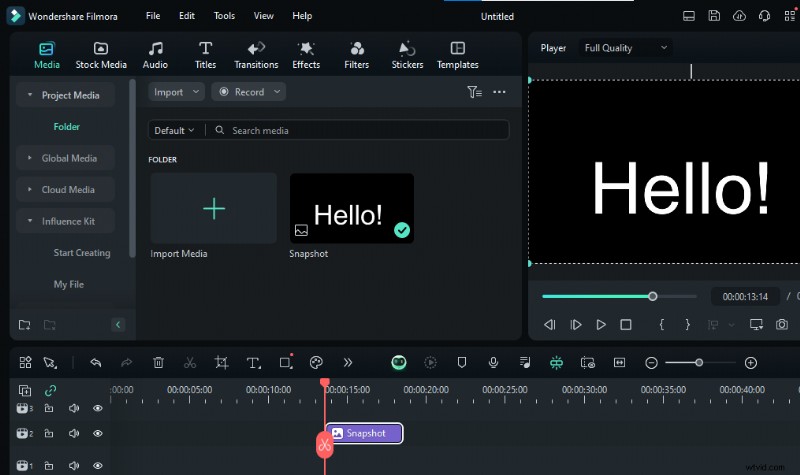The width and height of the screenshot is (800, 475).
Task: Open Start Creating under Influence Kit
Action: tap(82, 253)
